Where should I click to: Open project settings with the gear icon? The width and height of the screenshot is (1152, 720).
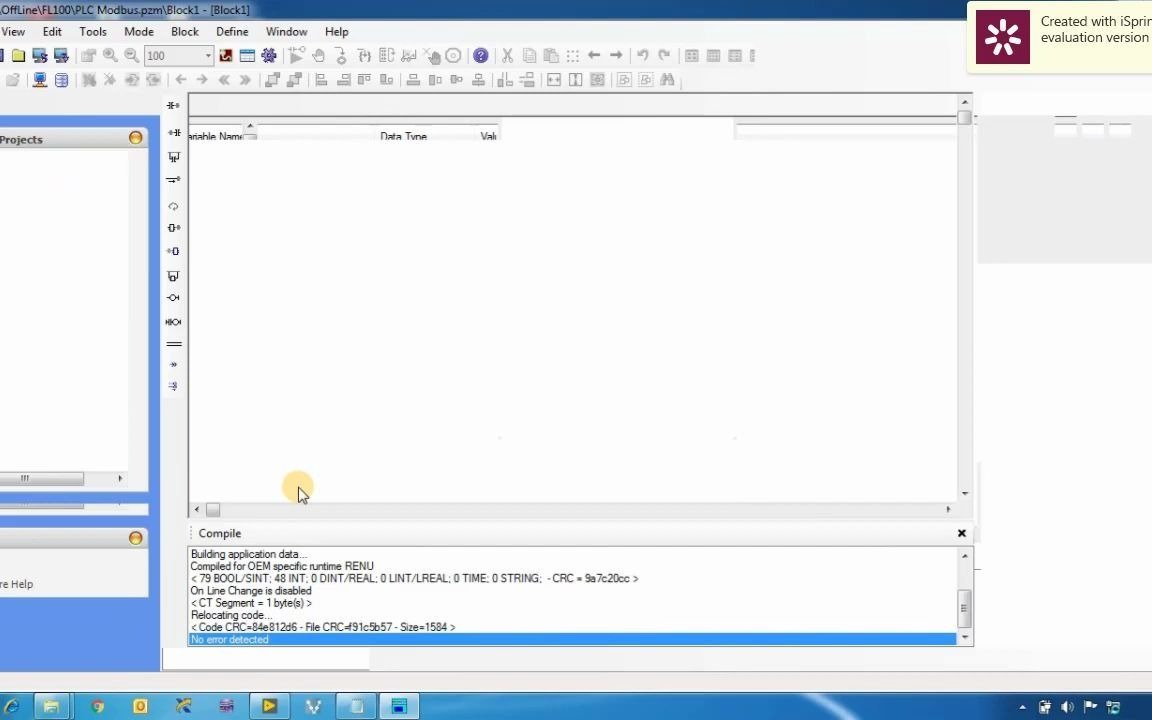coord(268,55)
